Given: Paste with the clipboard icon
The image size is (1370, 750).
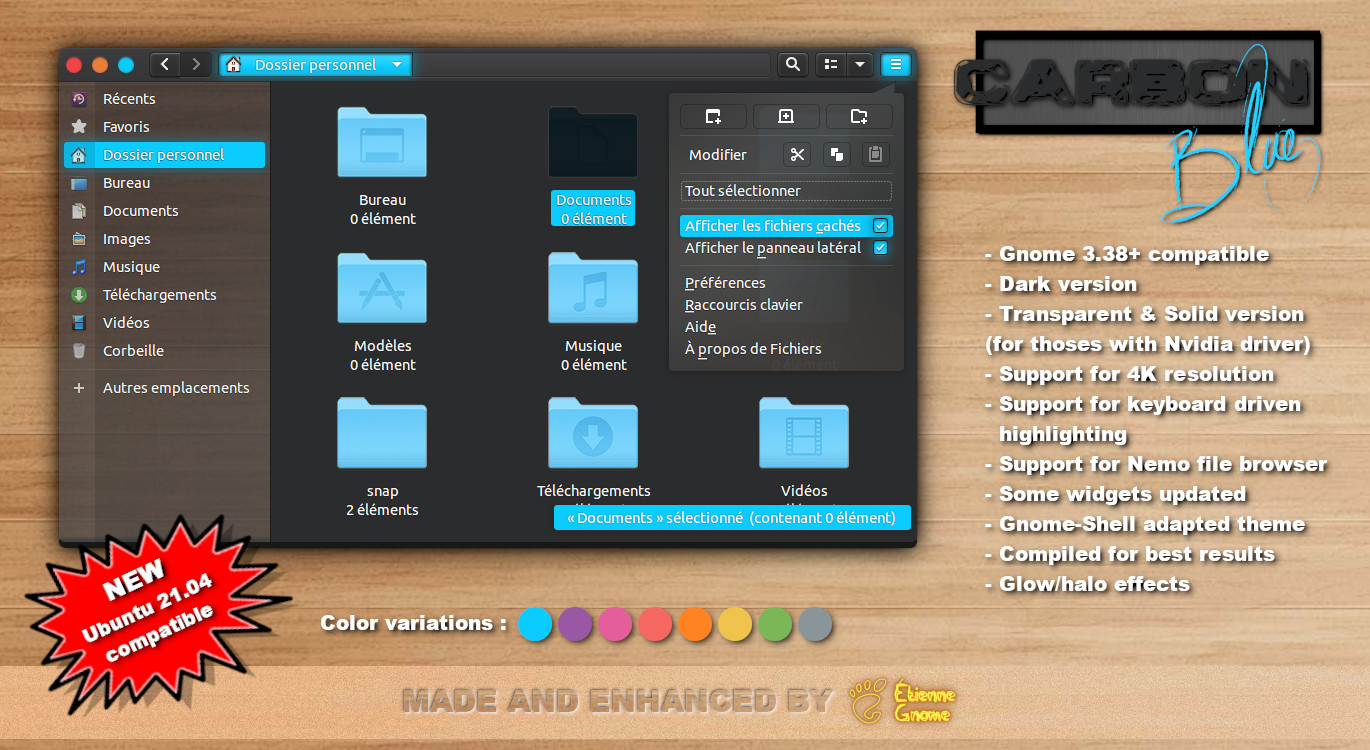Looking at the screenshot, I should (875, 154).
